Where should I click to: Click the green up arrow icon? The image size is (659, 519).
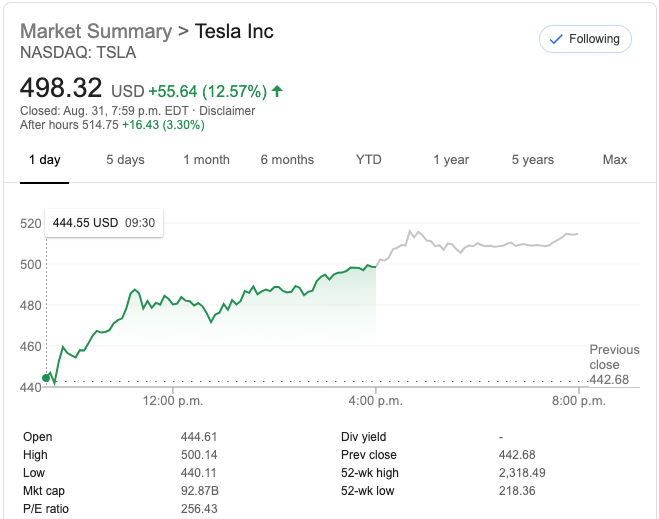277,92
